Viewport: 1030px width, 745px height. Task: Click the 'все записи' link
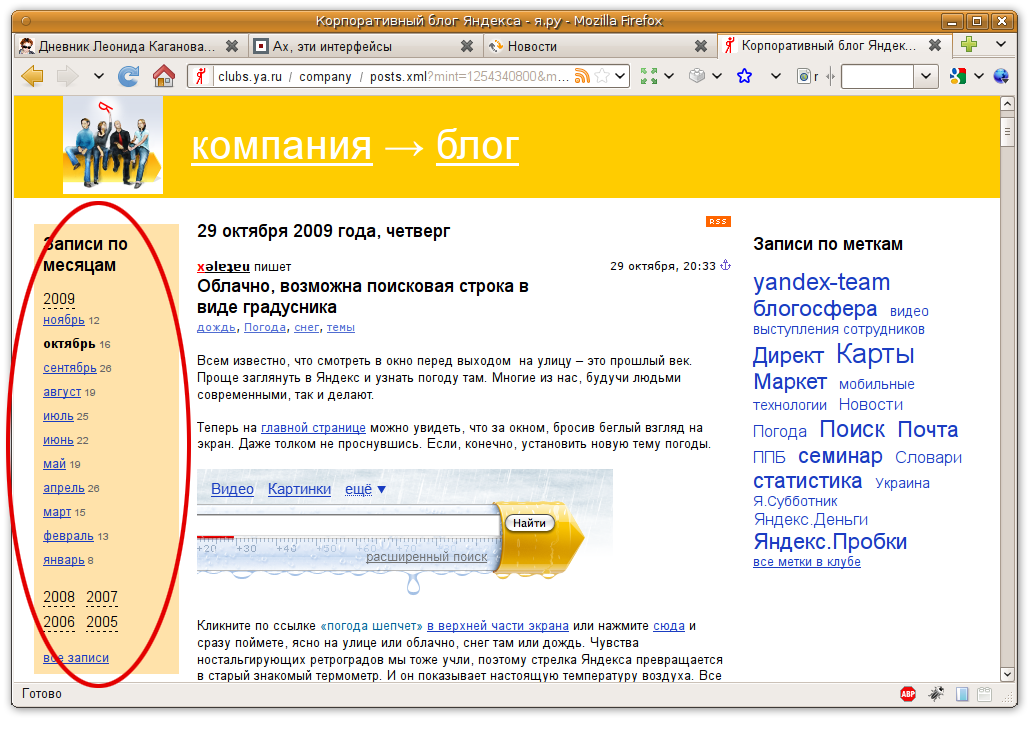[76, 658]
